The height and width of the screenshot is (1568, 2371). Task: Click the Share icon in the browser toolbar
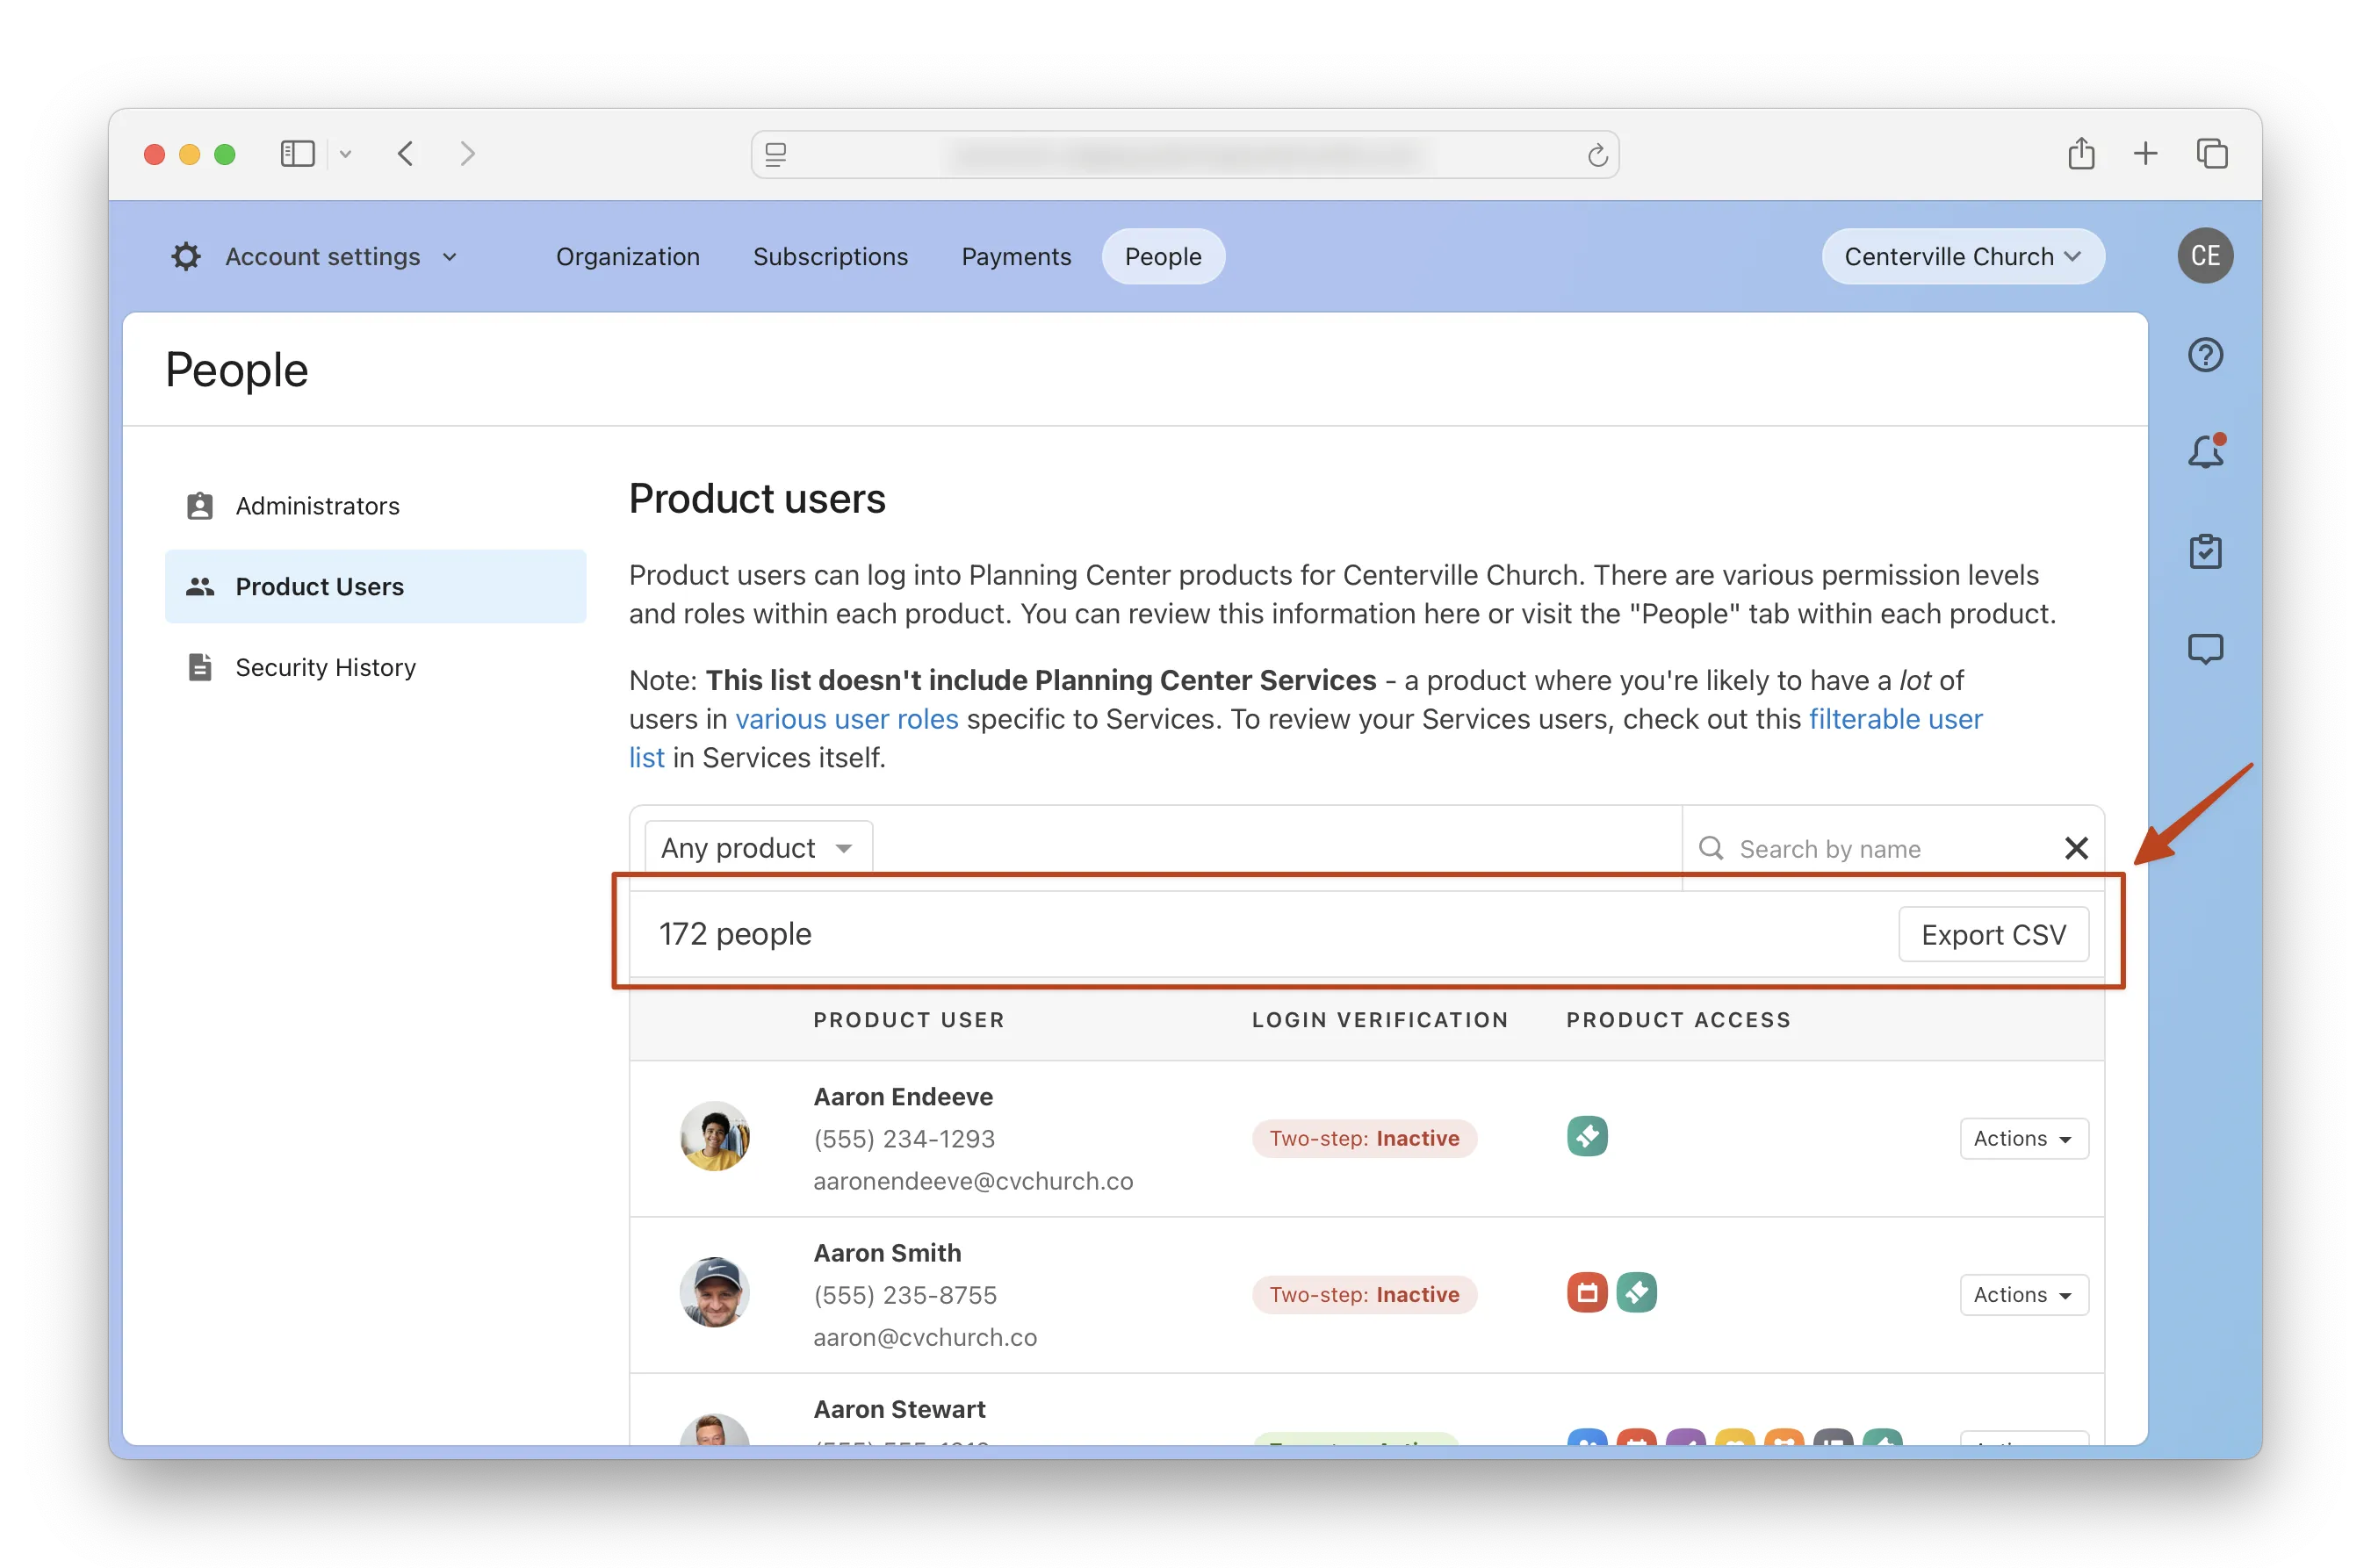[x=2082, y=153]
